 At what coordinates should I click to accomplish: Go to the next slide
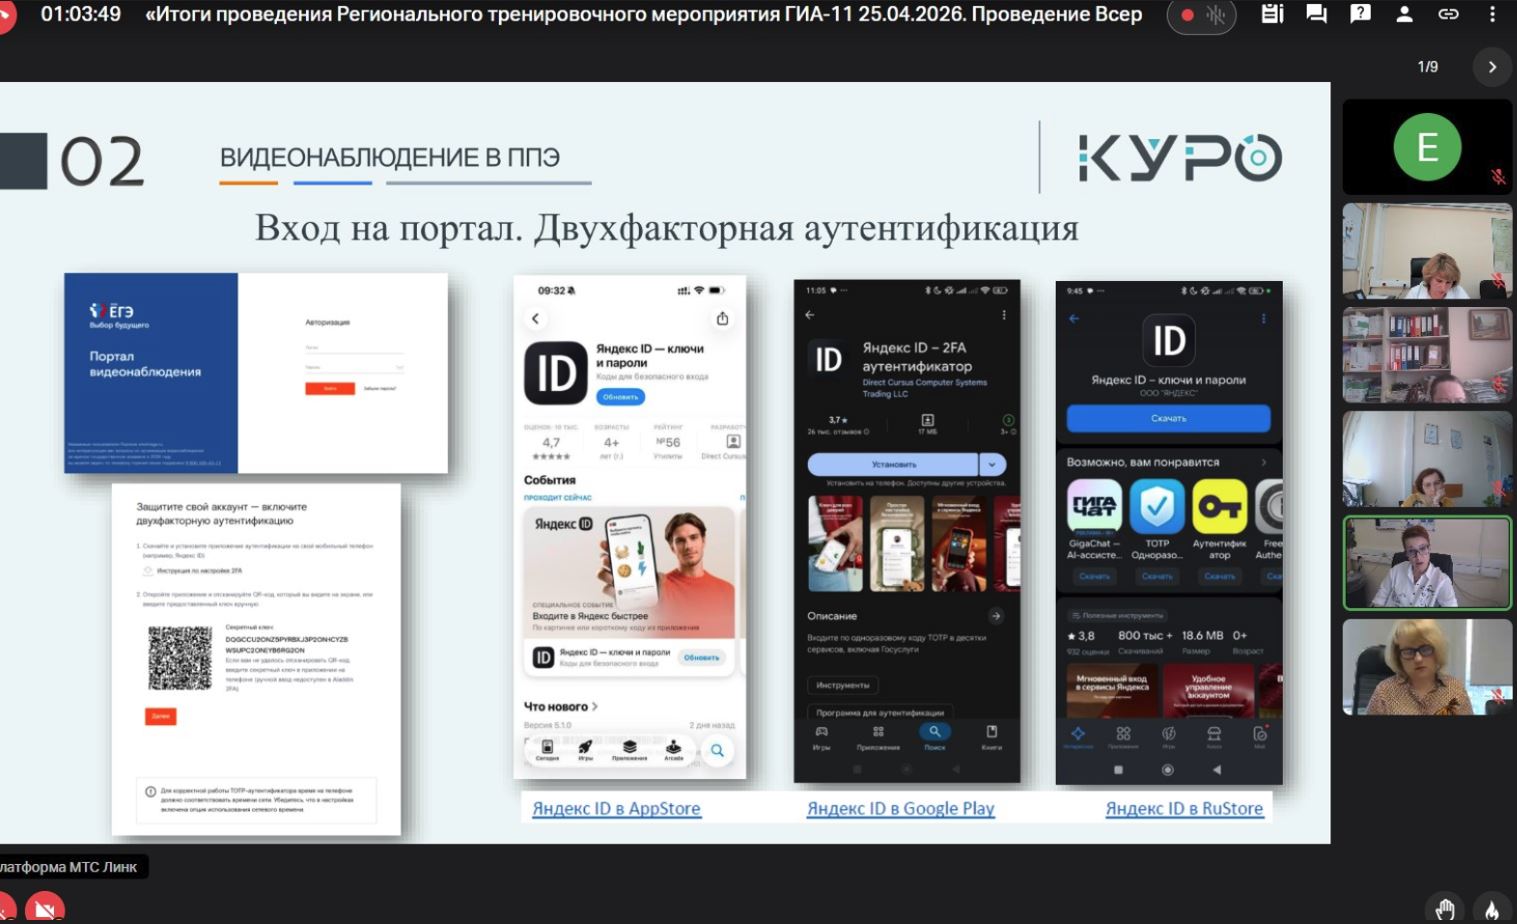point(1492,67)
